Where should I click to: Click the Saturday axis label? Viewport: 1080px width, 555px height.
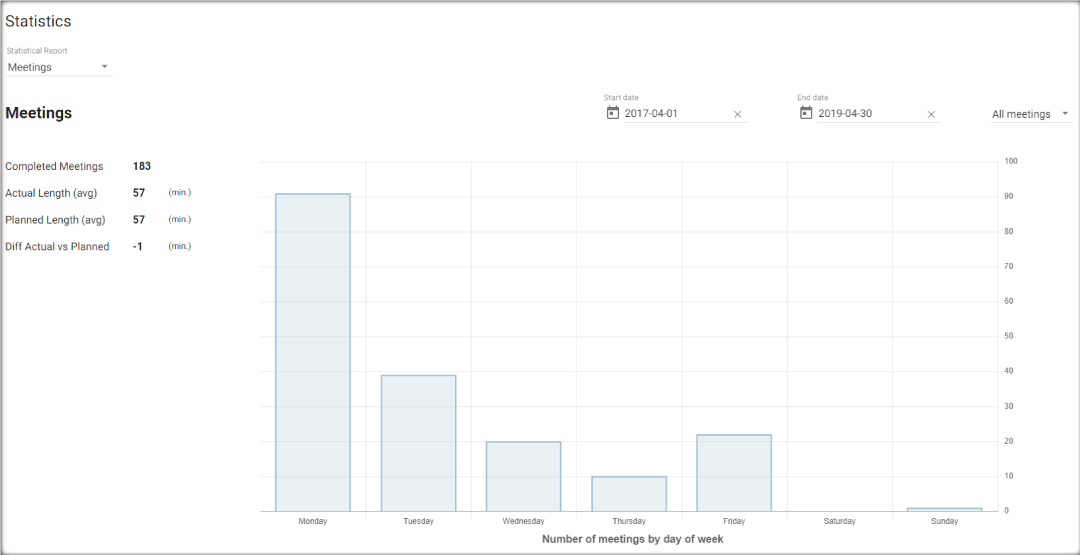(839, 521)
